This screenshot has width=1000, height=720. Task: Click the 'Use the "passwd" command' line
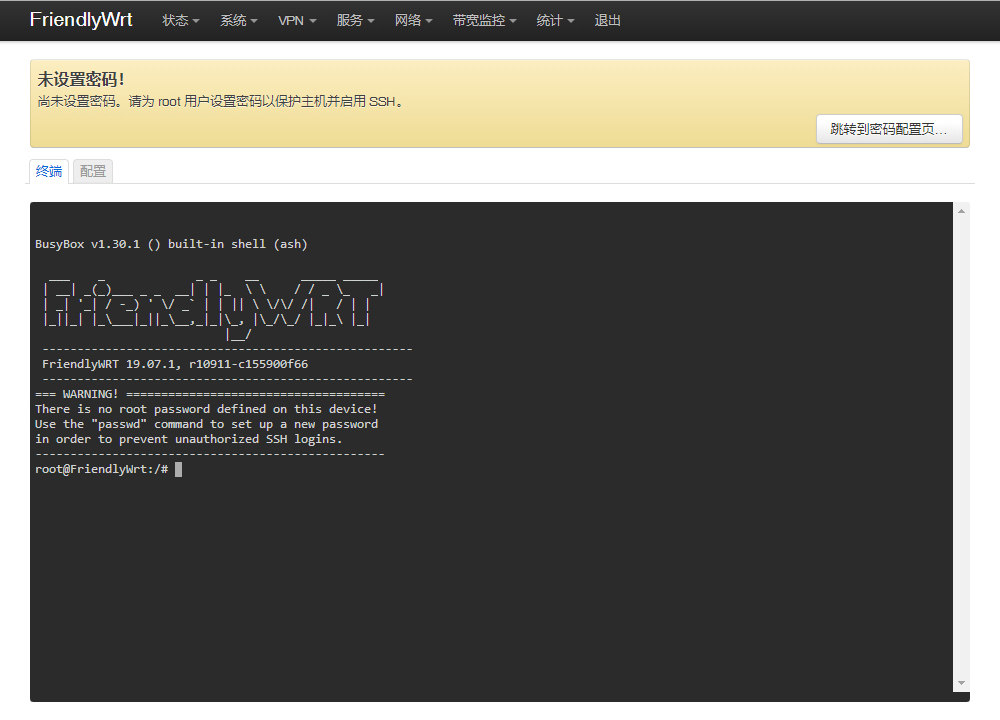[206, 424]
